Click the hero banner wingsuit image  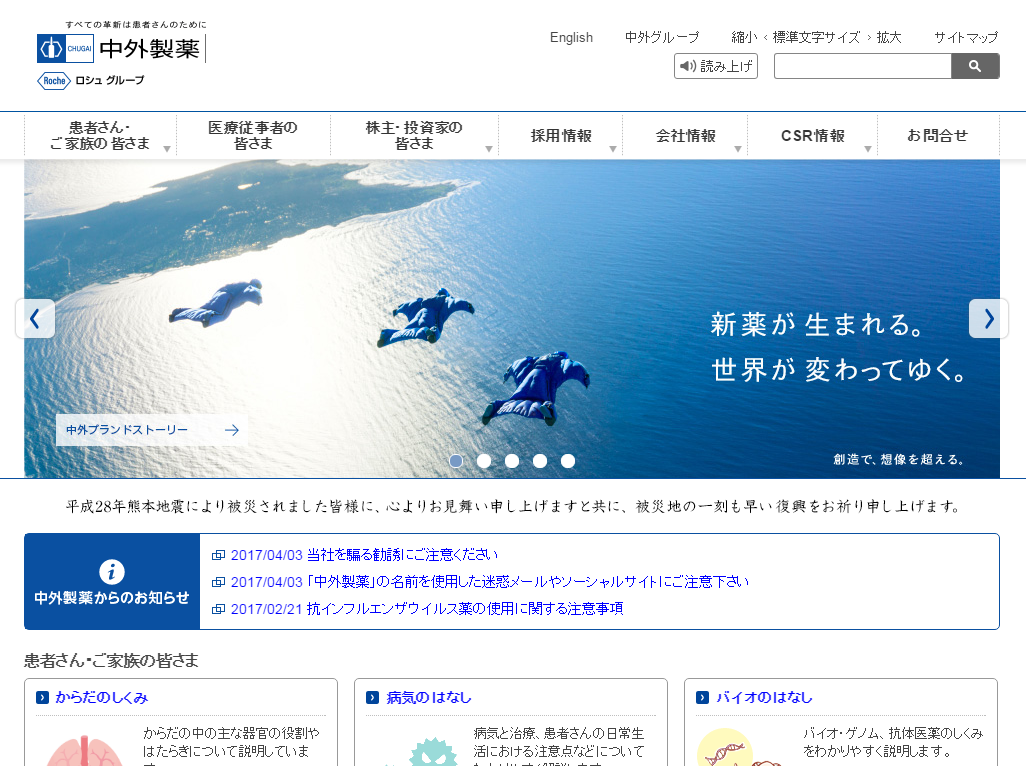pos(512,319)
